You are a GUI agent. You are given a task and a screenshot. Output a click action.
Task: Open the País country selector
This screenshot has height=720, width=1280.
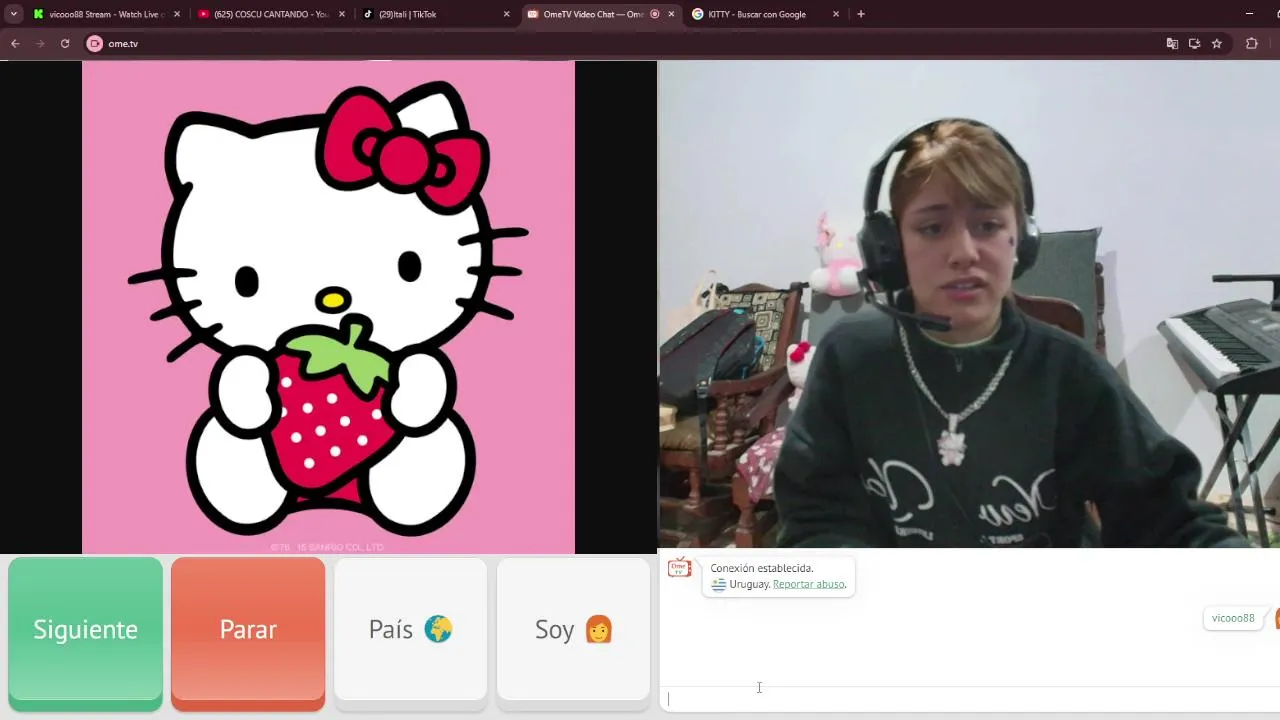(411, 629)
